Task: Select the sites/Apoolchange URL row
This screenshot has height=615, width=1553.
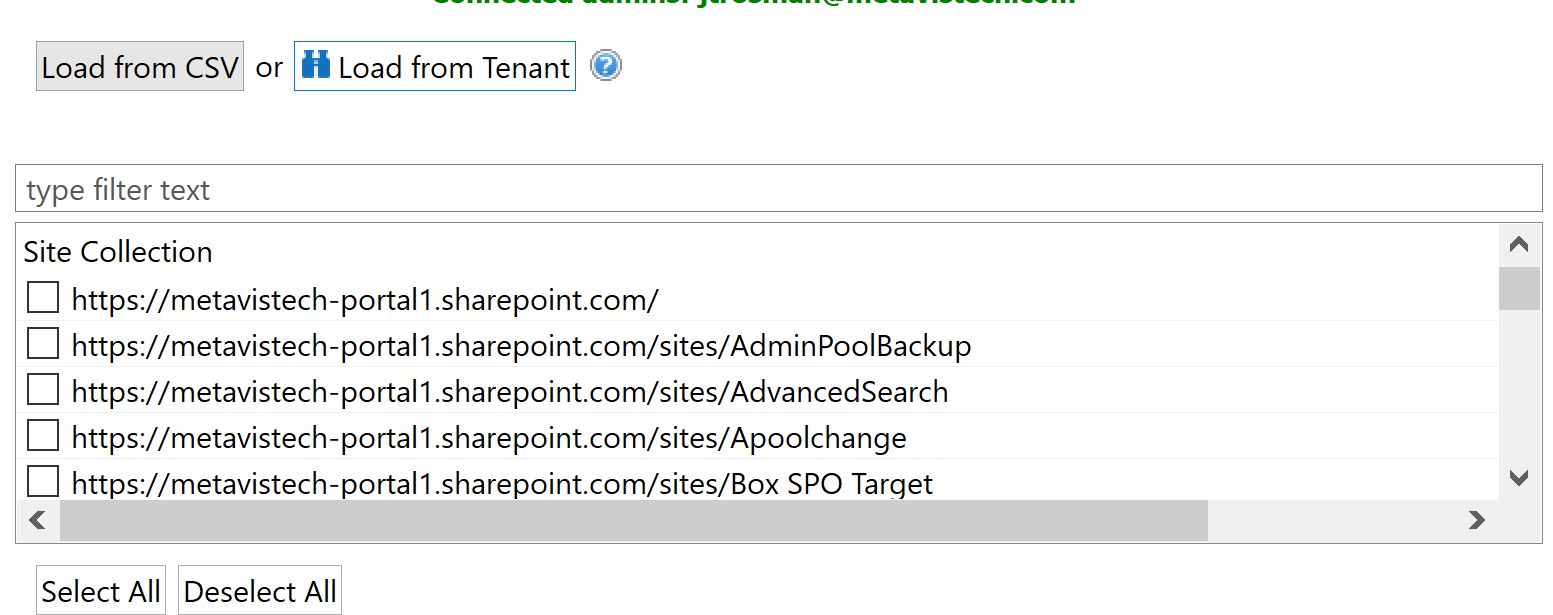Action: (489, 438)
